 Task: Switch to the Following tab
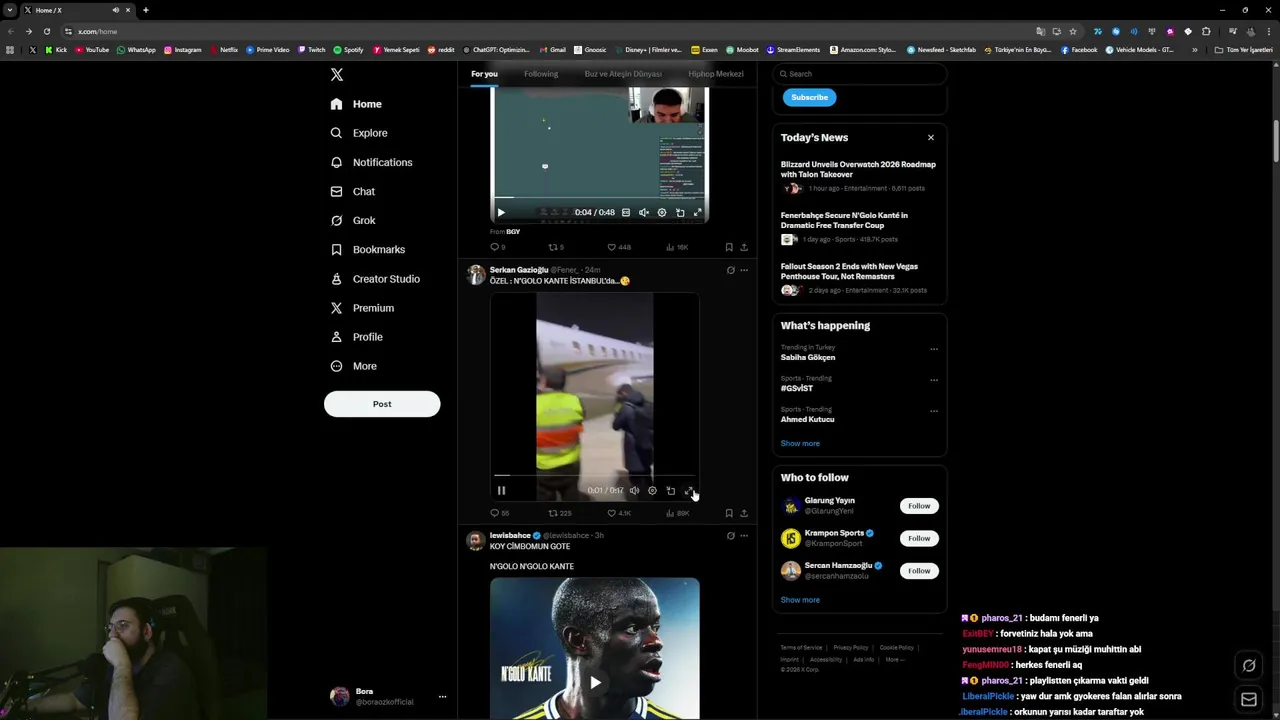tap(541, 74)
